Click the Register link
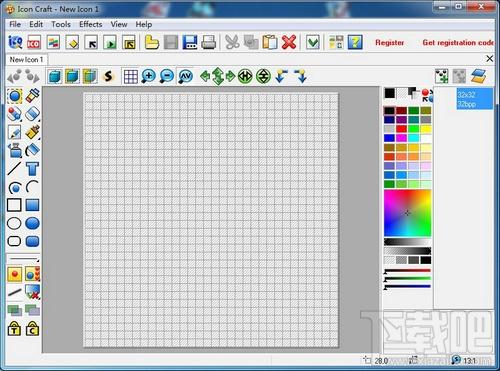This screenshot has height=371, width=500. [x=389, y=43]
